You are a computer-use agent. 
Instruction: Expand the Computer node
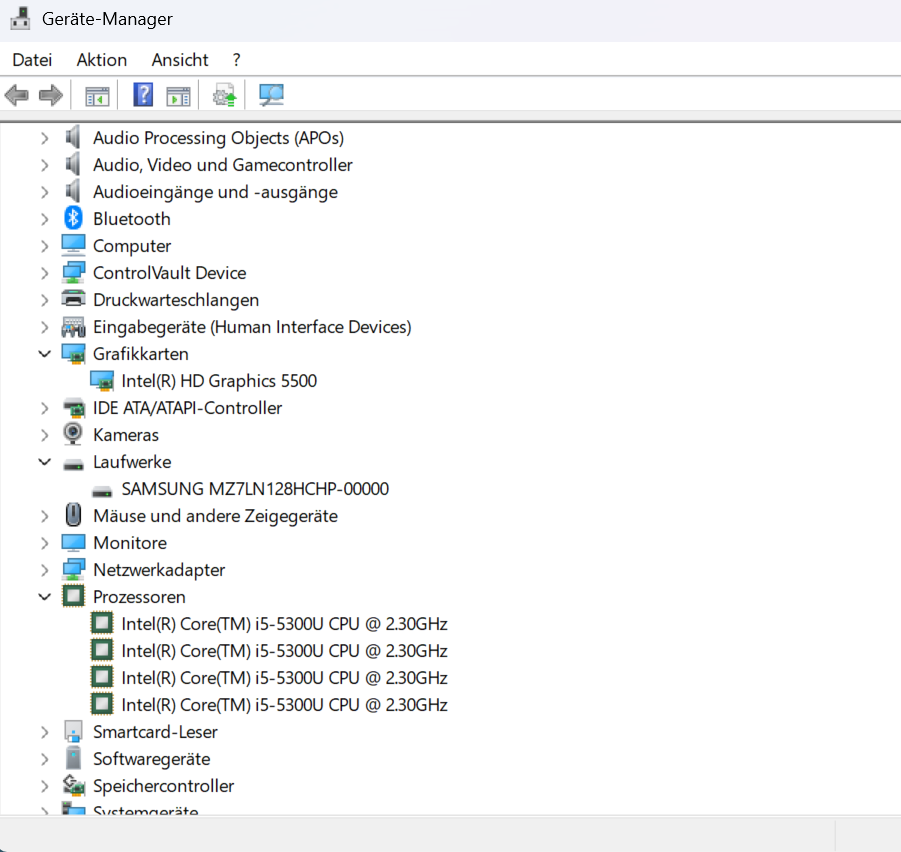click(45, 246)
